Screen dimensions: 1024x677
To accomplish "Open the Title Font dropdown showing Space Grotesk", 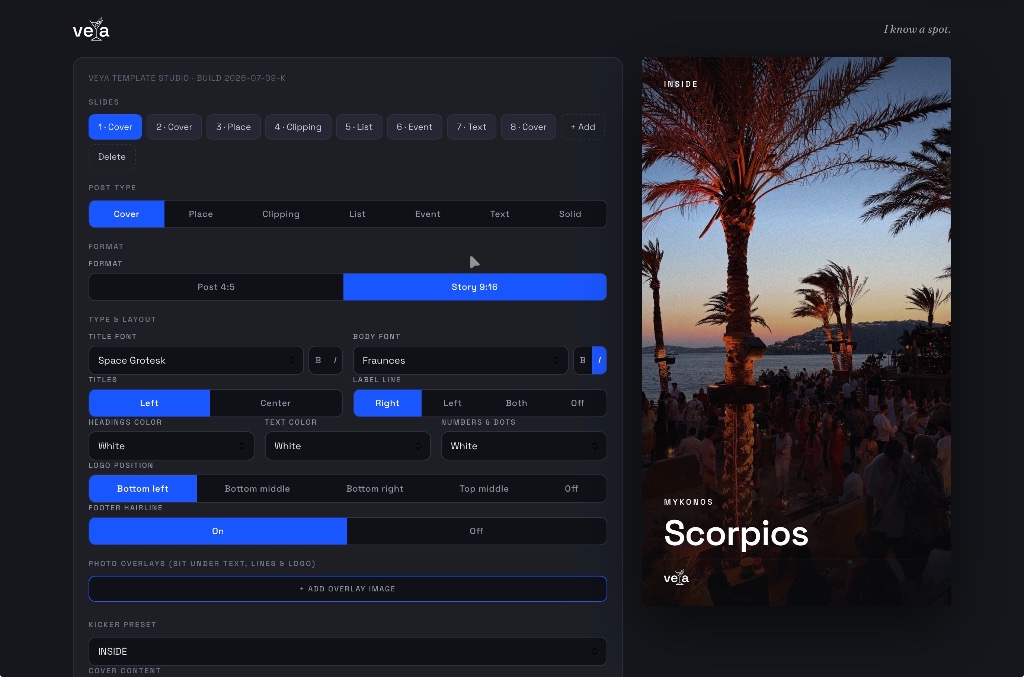I will 196,360.
